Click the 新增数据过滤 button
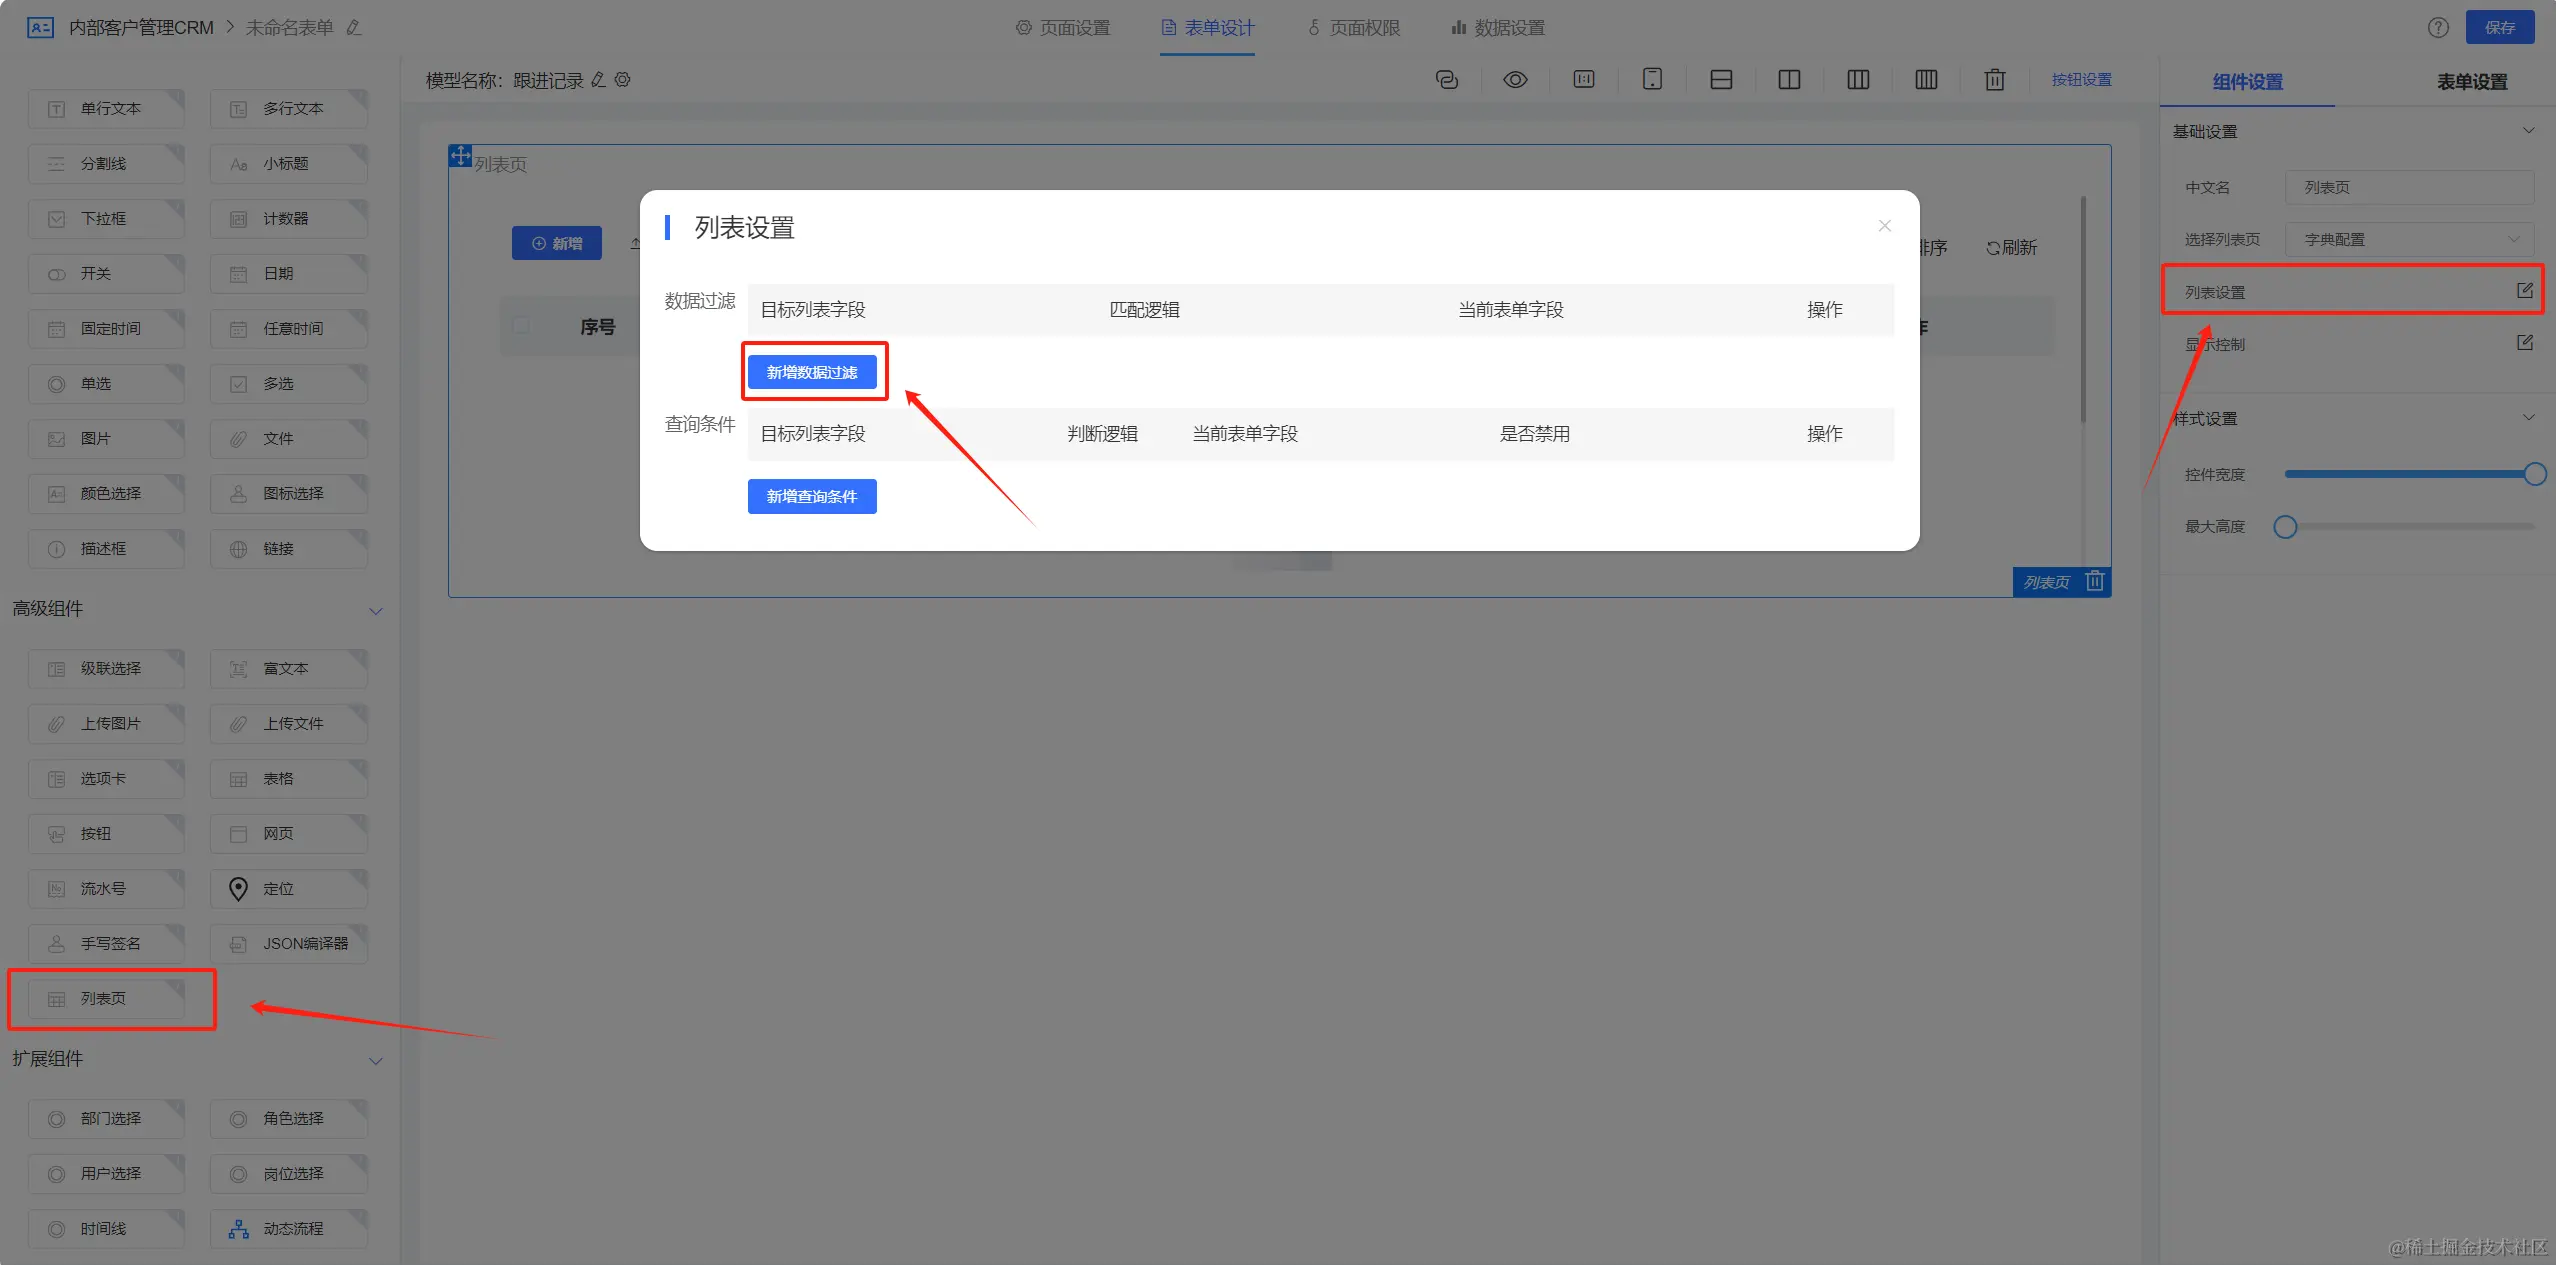 [x=811, y=372]
